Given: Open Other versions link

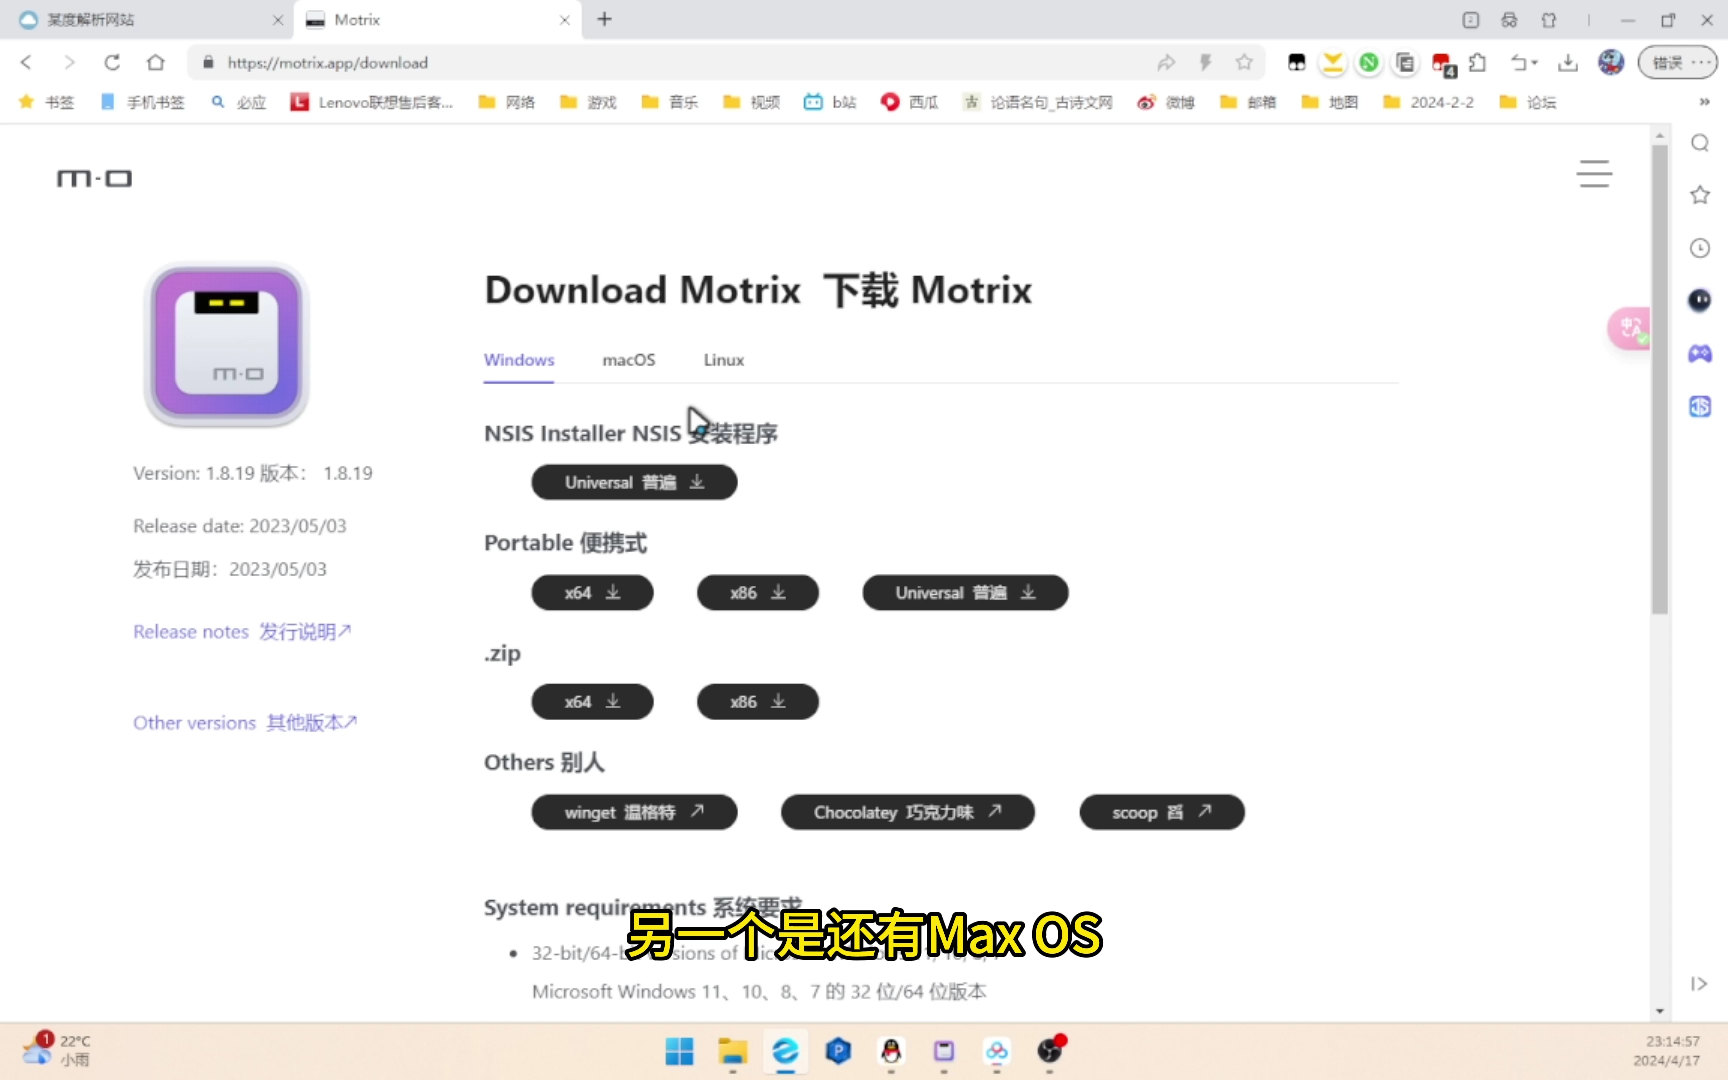Looking at the screenshot, I should coord(245,722).
